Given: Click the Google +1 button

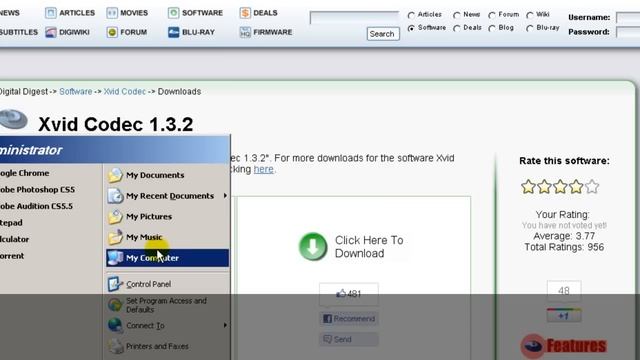Looking at the screenshot, I should point(564,316).
